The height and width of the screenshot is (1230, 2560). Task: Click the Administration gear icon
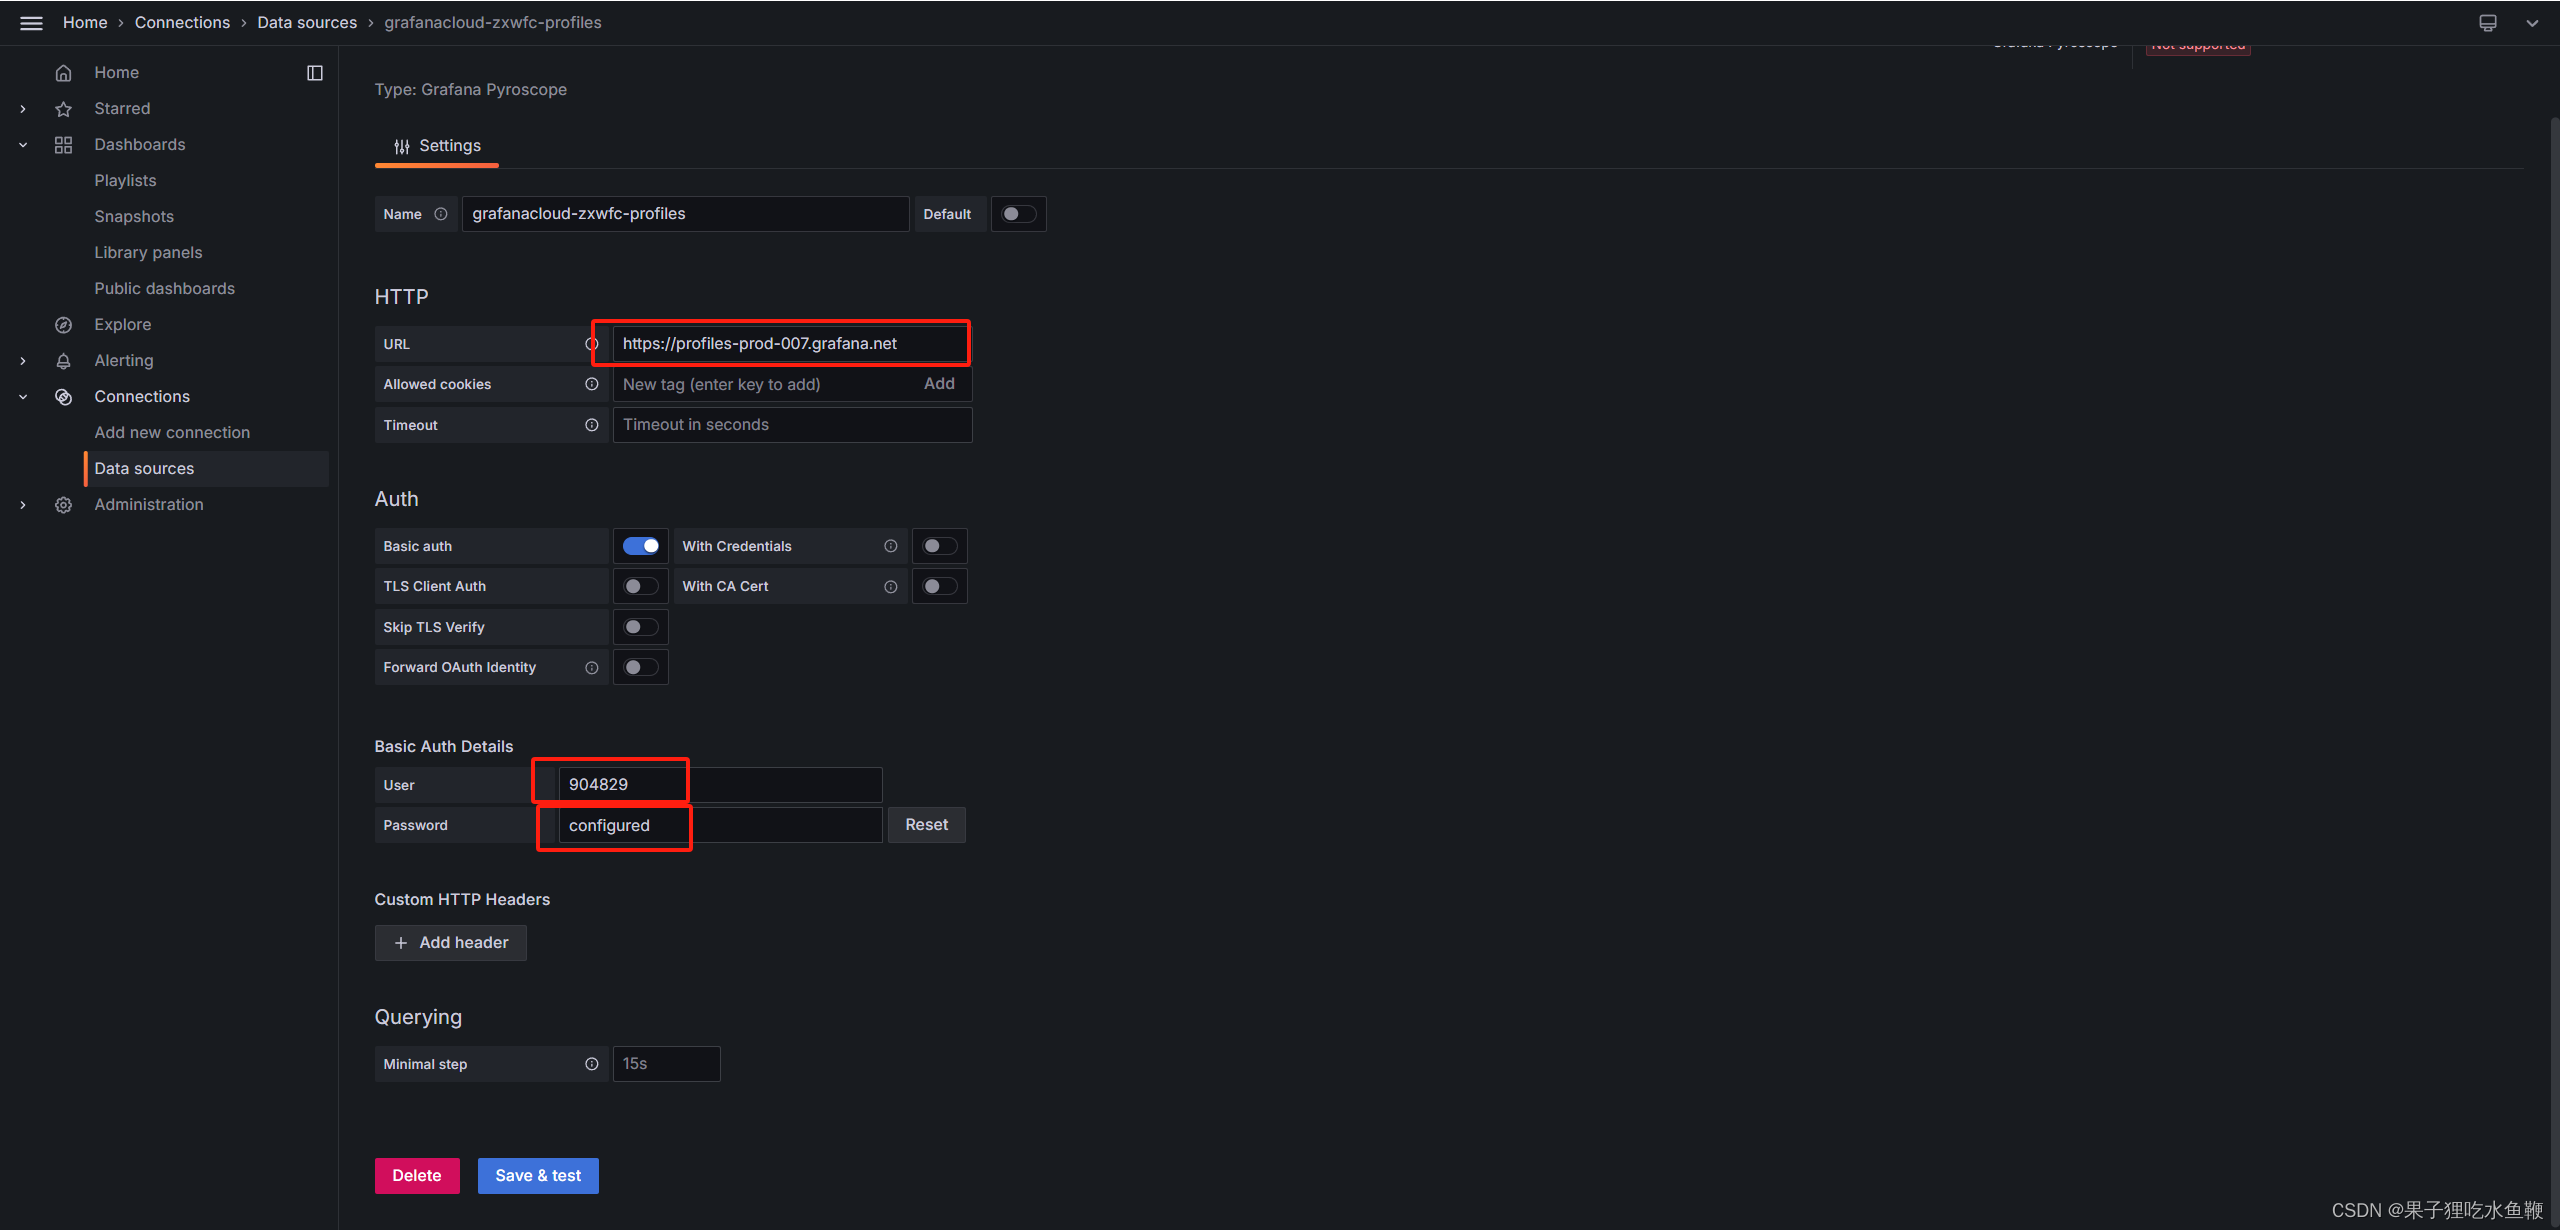63,505
